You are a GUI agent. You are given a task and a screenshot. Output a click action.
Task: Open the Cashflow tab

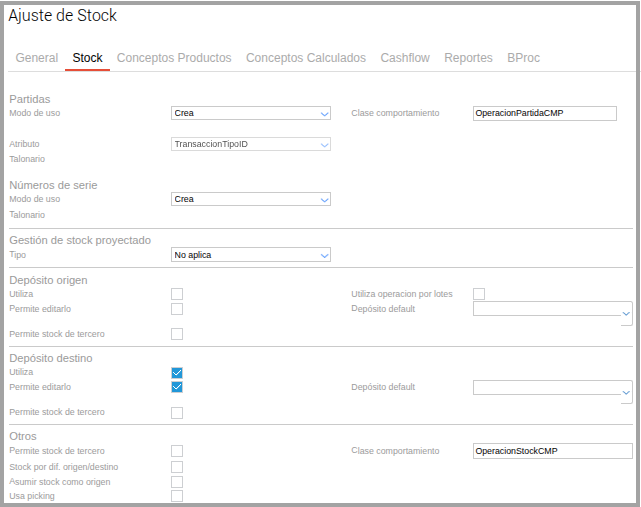[405, 58]
